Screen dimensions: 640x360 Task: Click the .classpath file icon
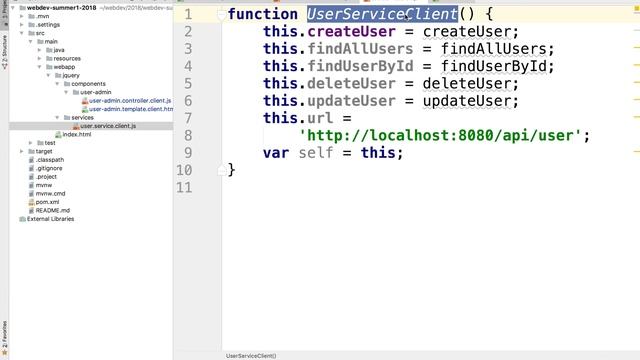click(31, 160)
